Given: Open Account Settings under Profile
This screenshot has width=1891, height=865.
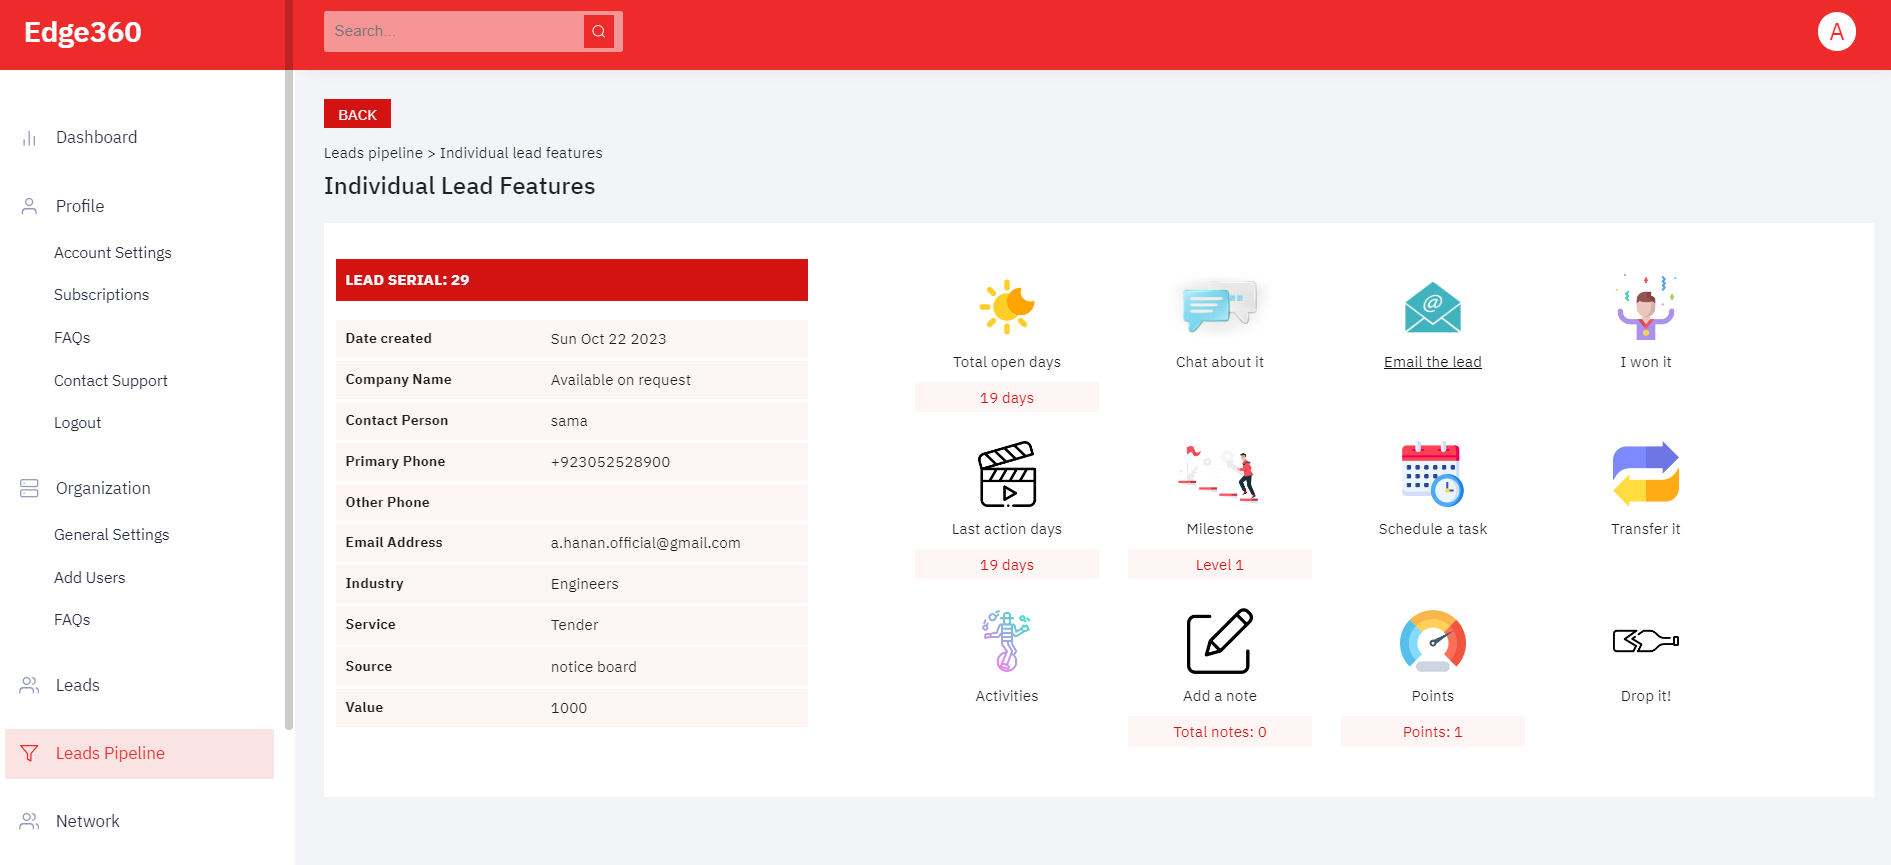Looking at the screenshot, I should (x=113, y=253).
